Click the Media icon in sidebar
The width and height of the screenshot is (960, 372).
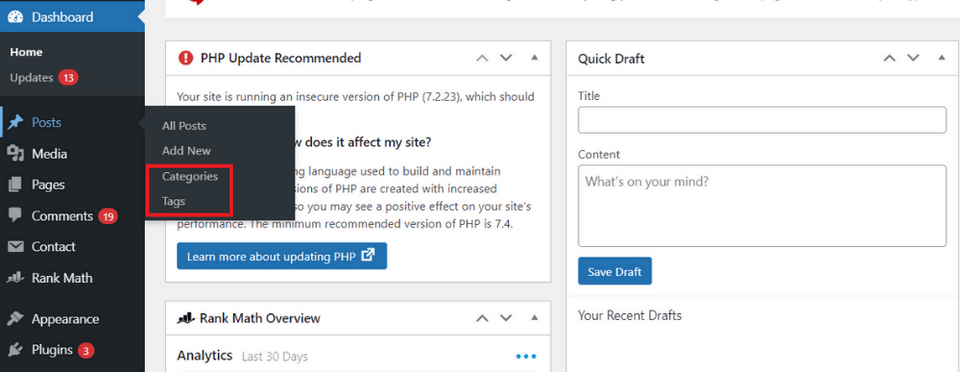point(15,154)
